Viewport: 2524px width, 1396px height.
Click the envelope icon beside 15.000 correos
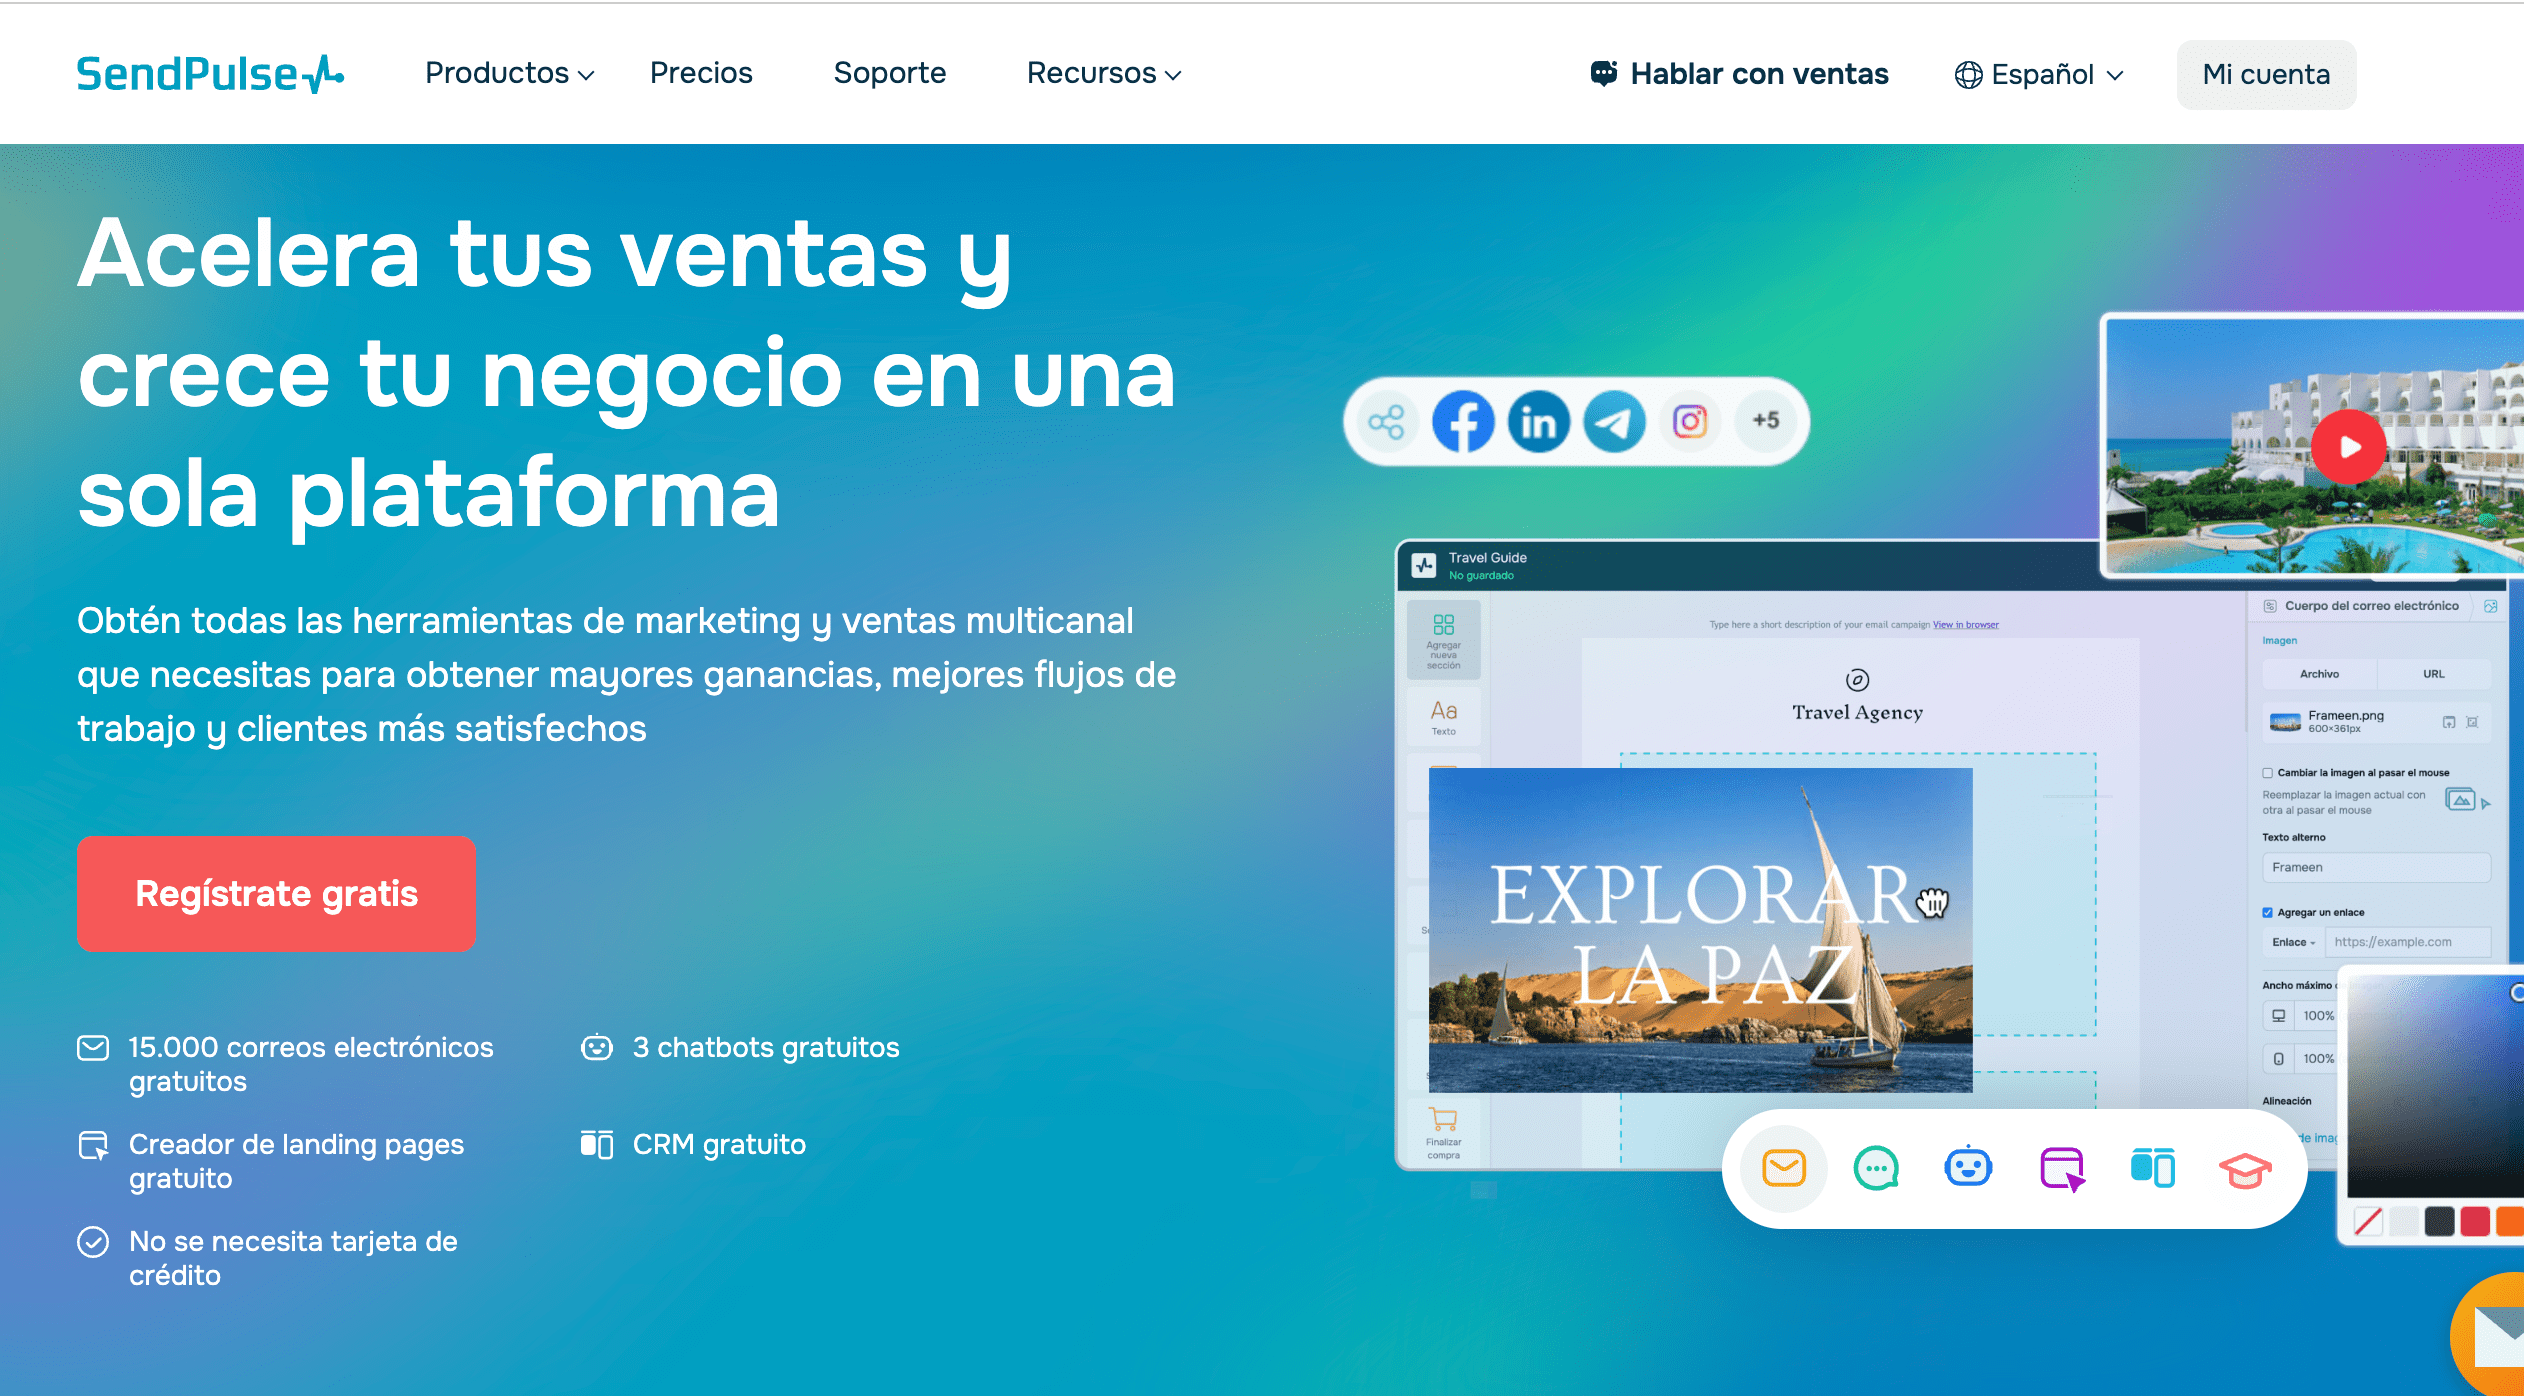tap(93, 1047)
